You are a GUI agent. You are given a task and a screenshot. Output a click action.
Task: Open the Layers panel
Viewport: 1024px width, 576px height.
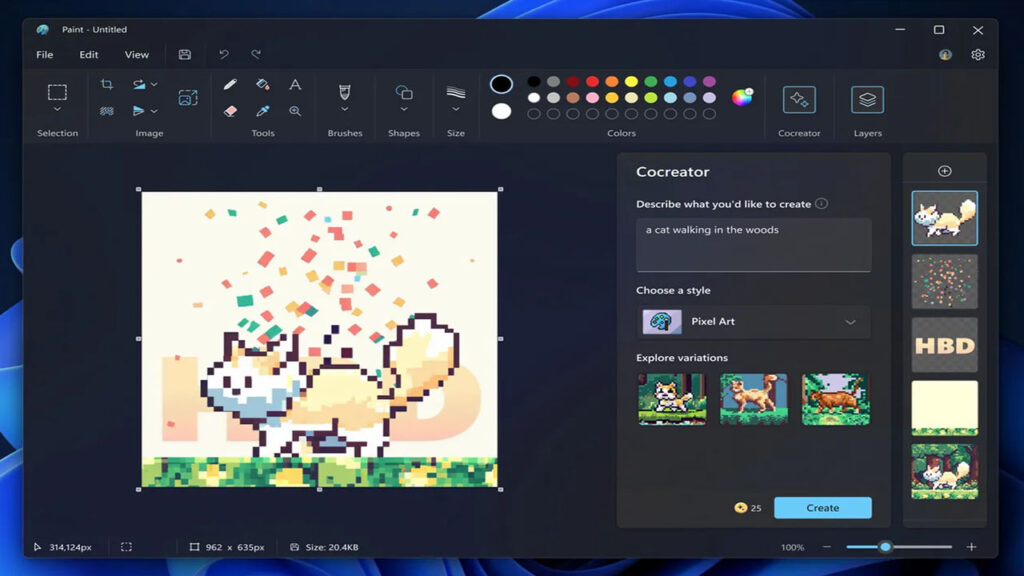click(867, 100)
